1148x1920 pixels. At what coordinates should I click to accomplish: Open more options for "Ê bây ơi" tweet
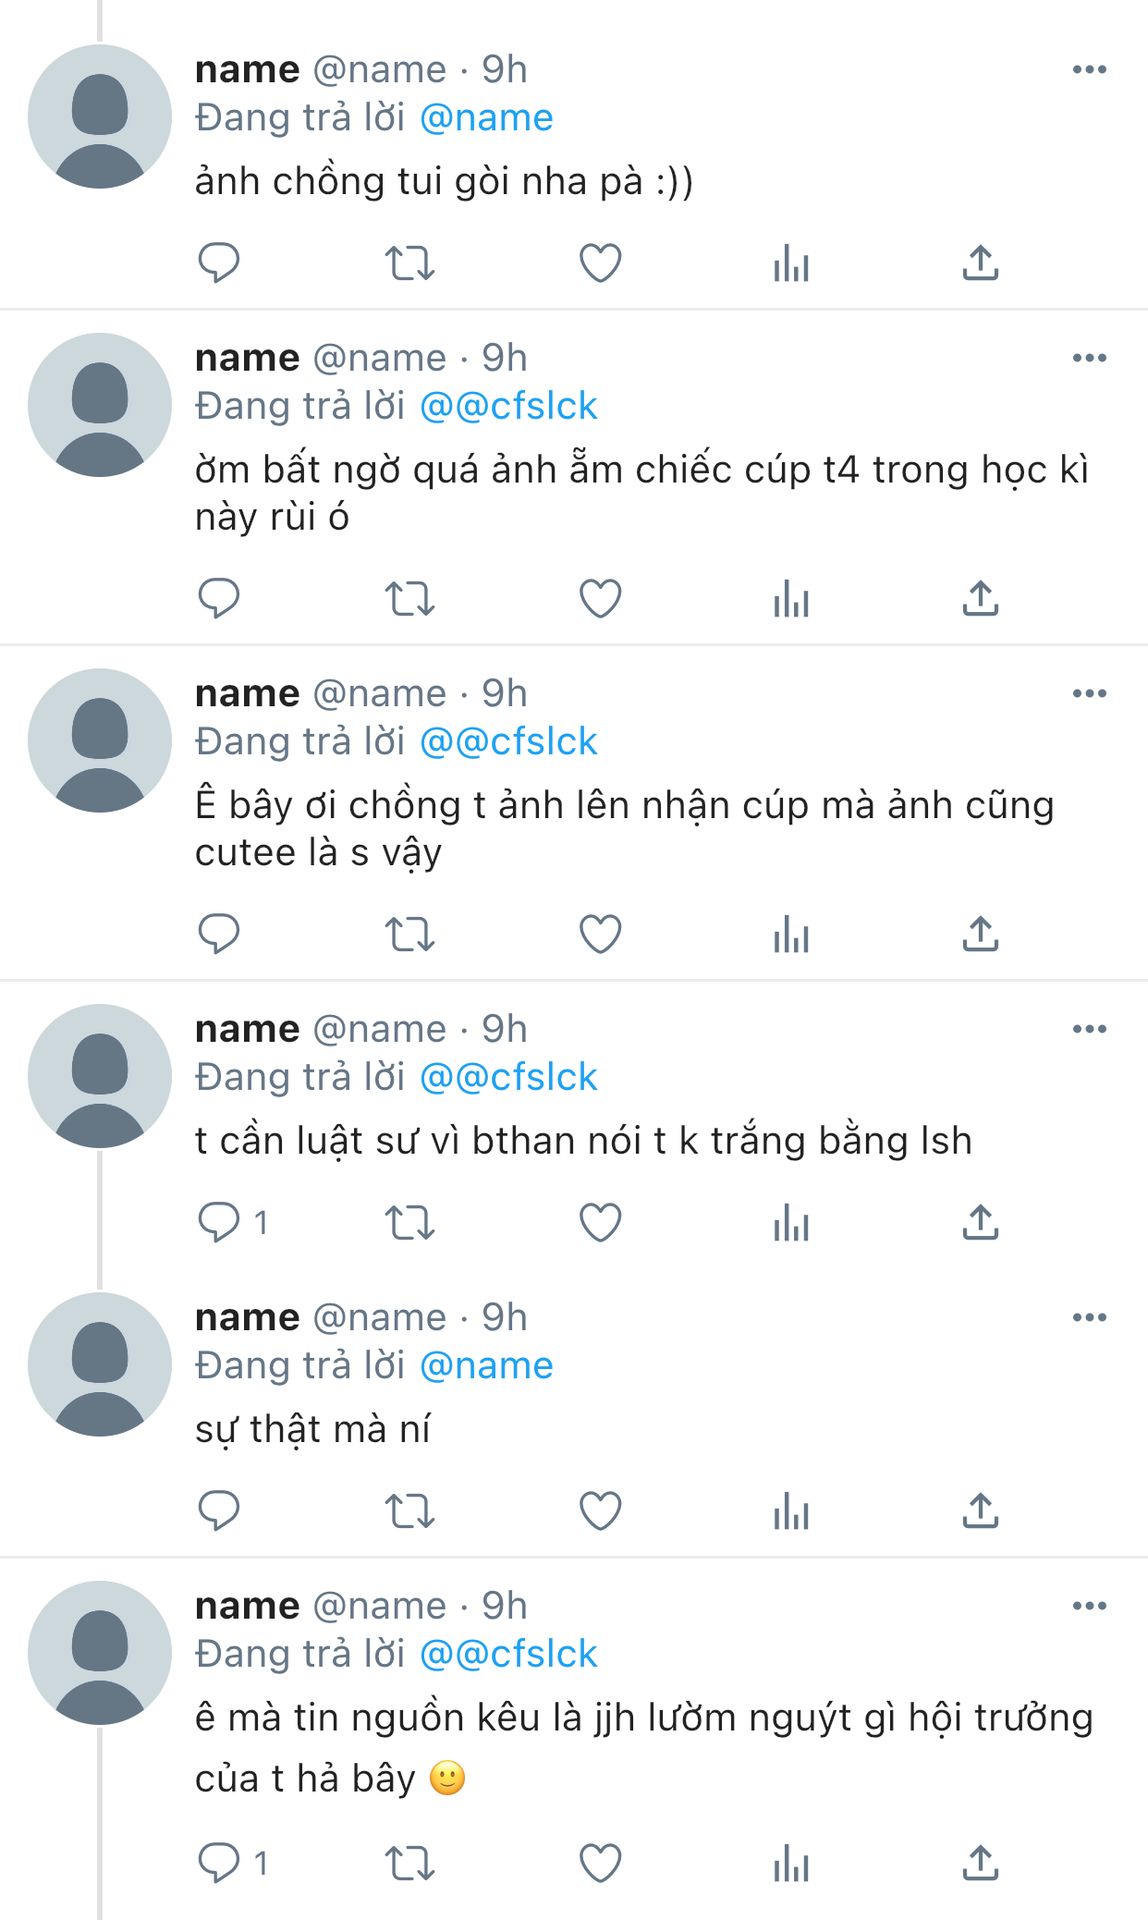[x=1089, y=693]
